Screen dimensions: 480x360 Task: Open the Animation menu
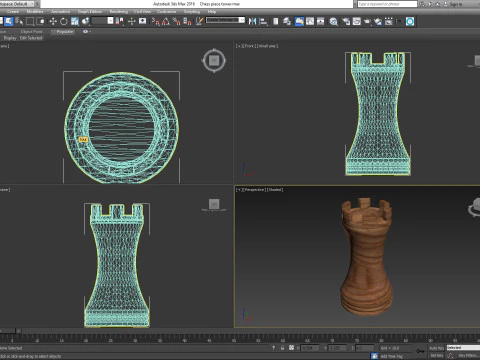(x=61, y=12)
